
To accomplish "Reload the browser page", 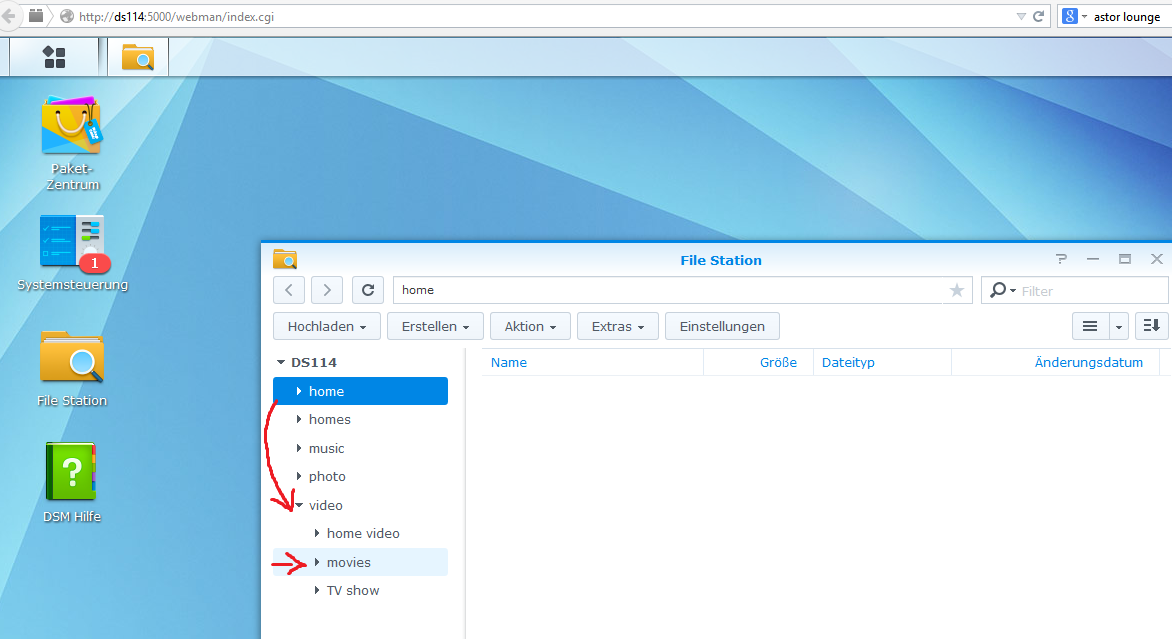I will click(1039, 16).
